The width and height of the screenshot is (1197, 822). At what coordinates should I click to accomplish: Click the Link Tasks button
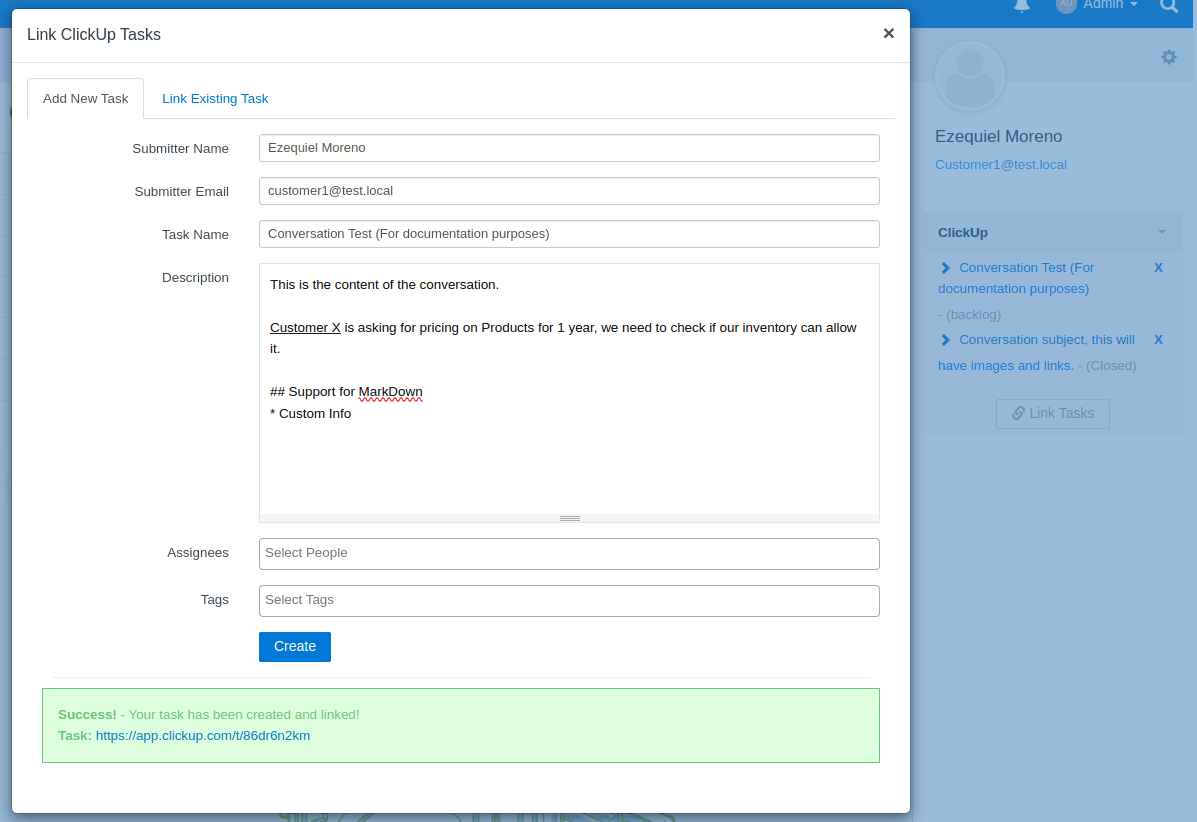pos(1052,414)
